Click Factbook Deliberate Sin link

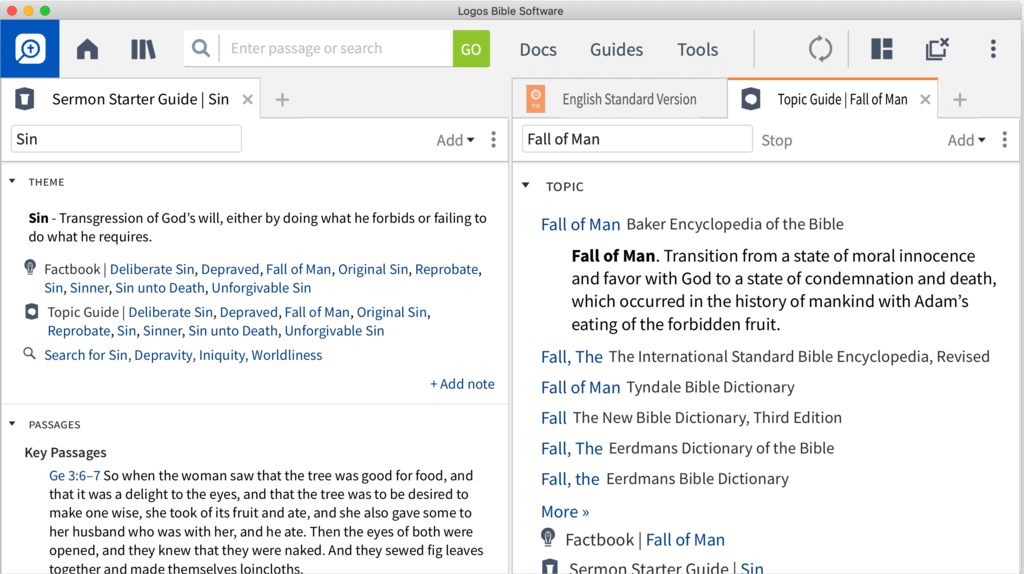click(x=152, y=269)
